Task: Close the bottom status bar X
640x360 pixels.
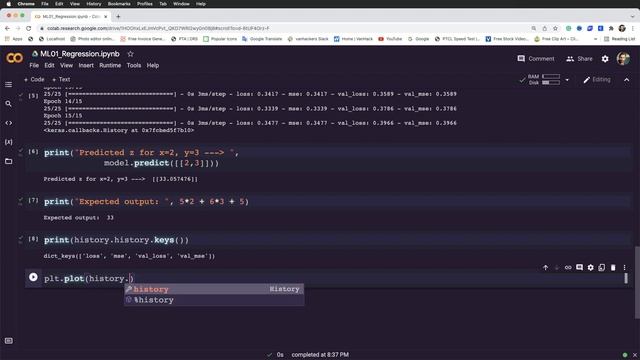Action: [635, 355]
